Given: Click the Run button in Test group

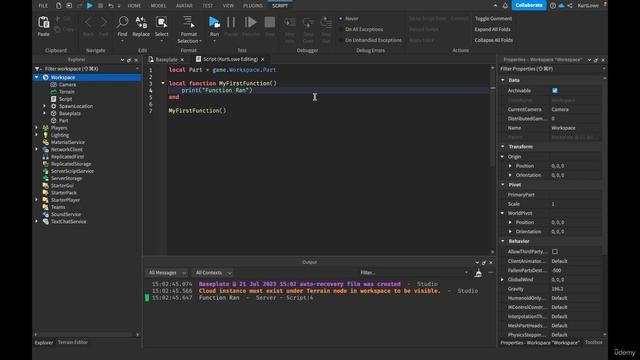Looking at the screenshot, I should click(x=214, y=23).
